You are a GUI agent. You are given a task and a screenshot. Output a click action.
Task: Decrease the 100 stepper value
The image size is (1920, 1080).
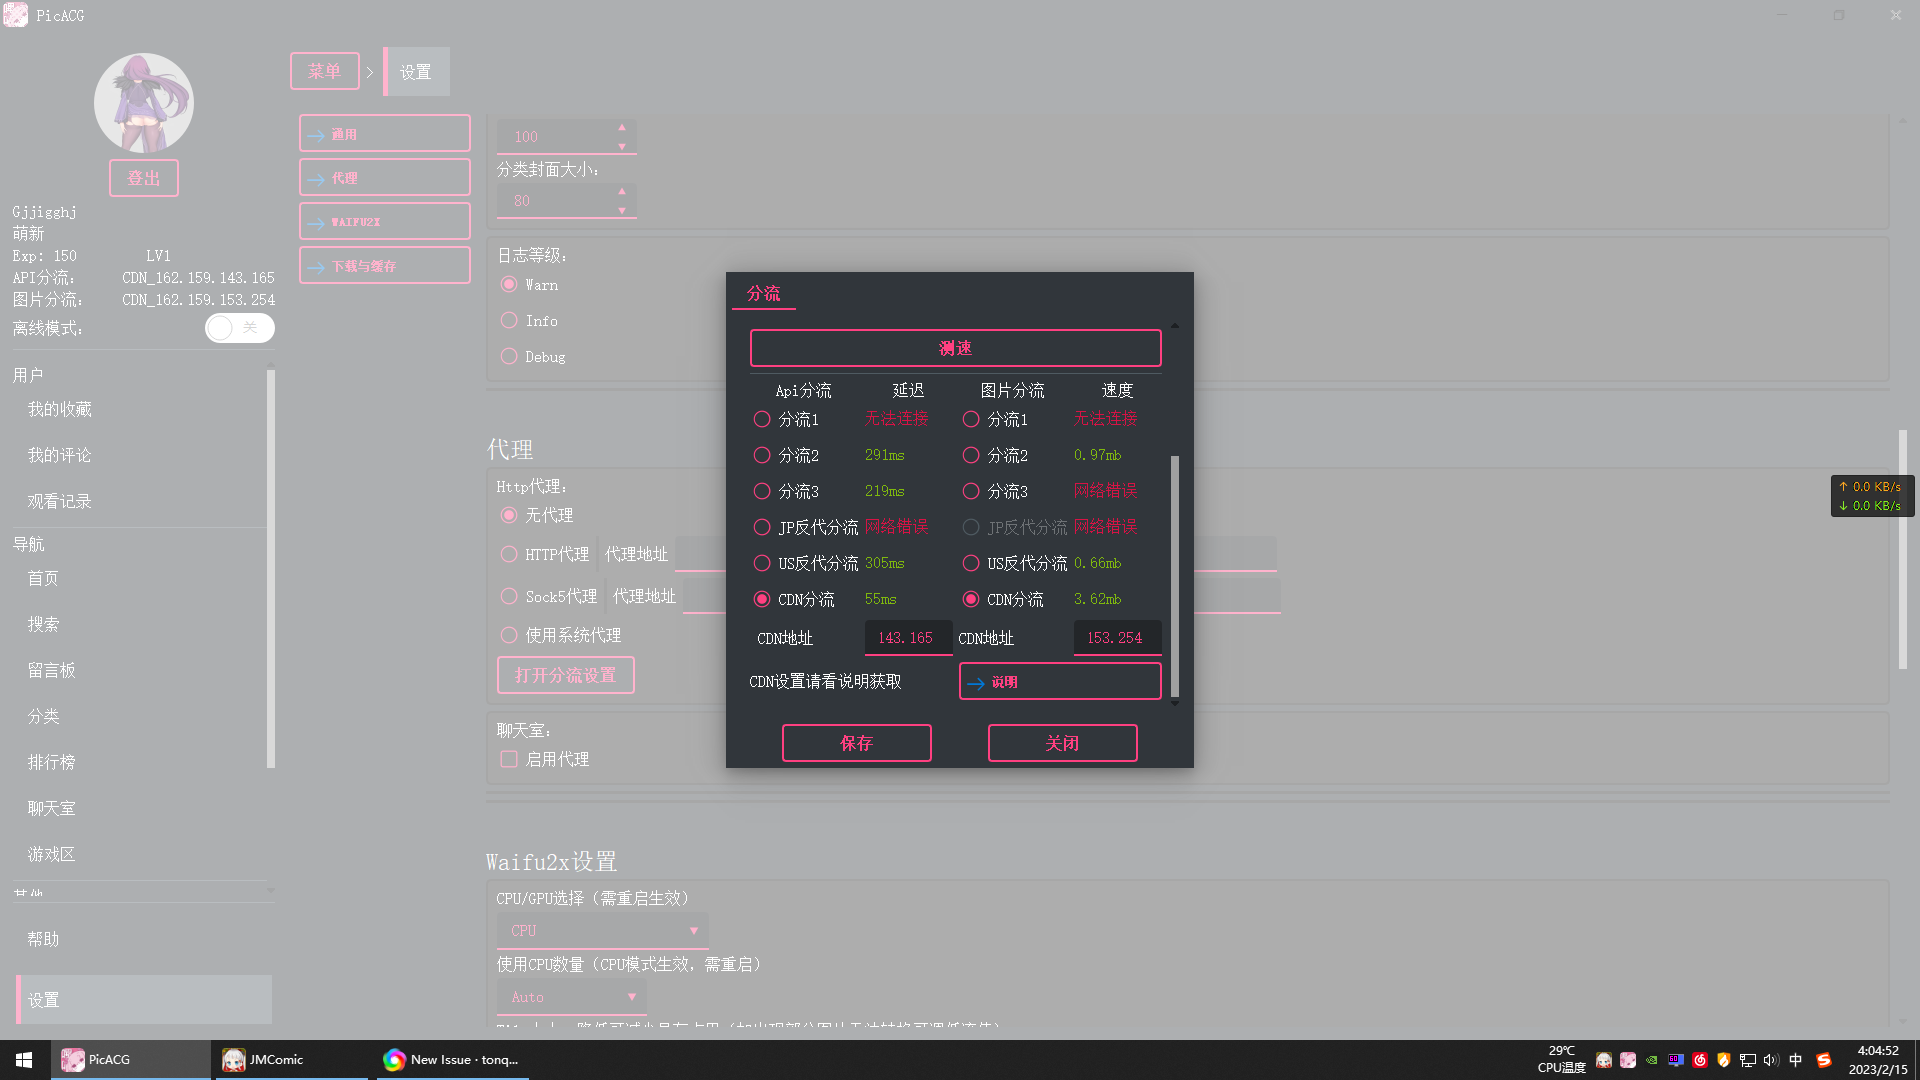622,146
